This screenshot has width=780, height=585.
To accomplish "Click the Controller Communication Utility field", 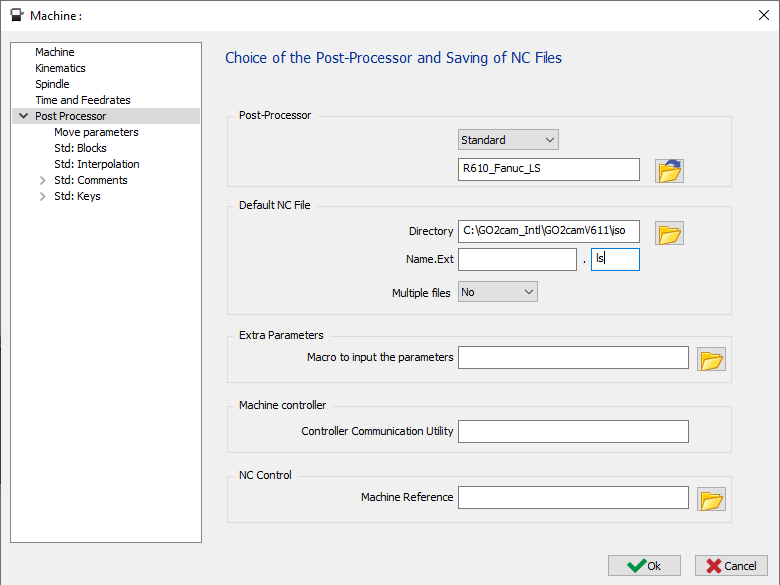I will [x=573, y=431].
